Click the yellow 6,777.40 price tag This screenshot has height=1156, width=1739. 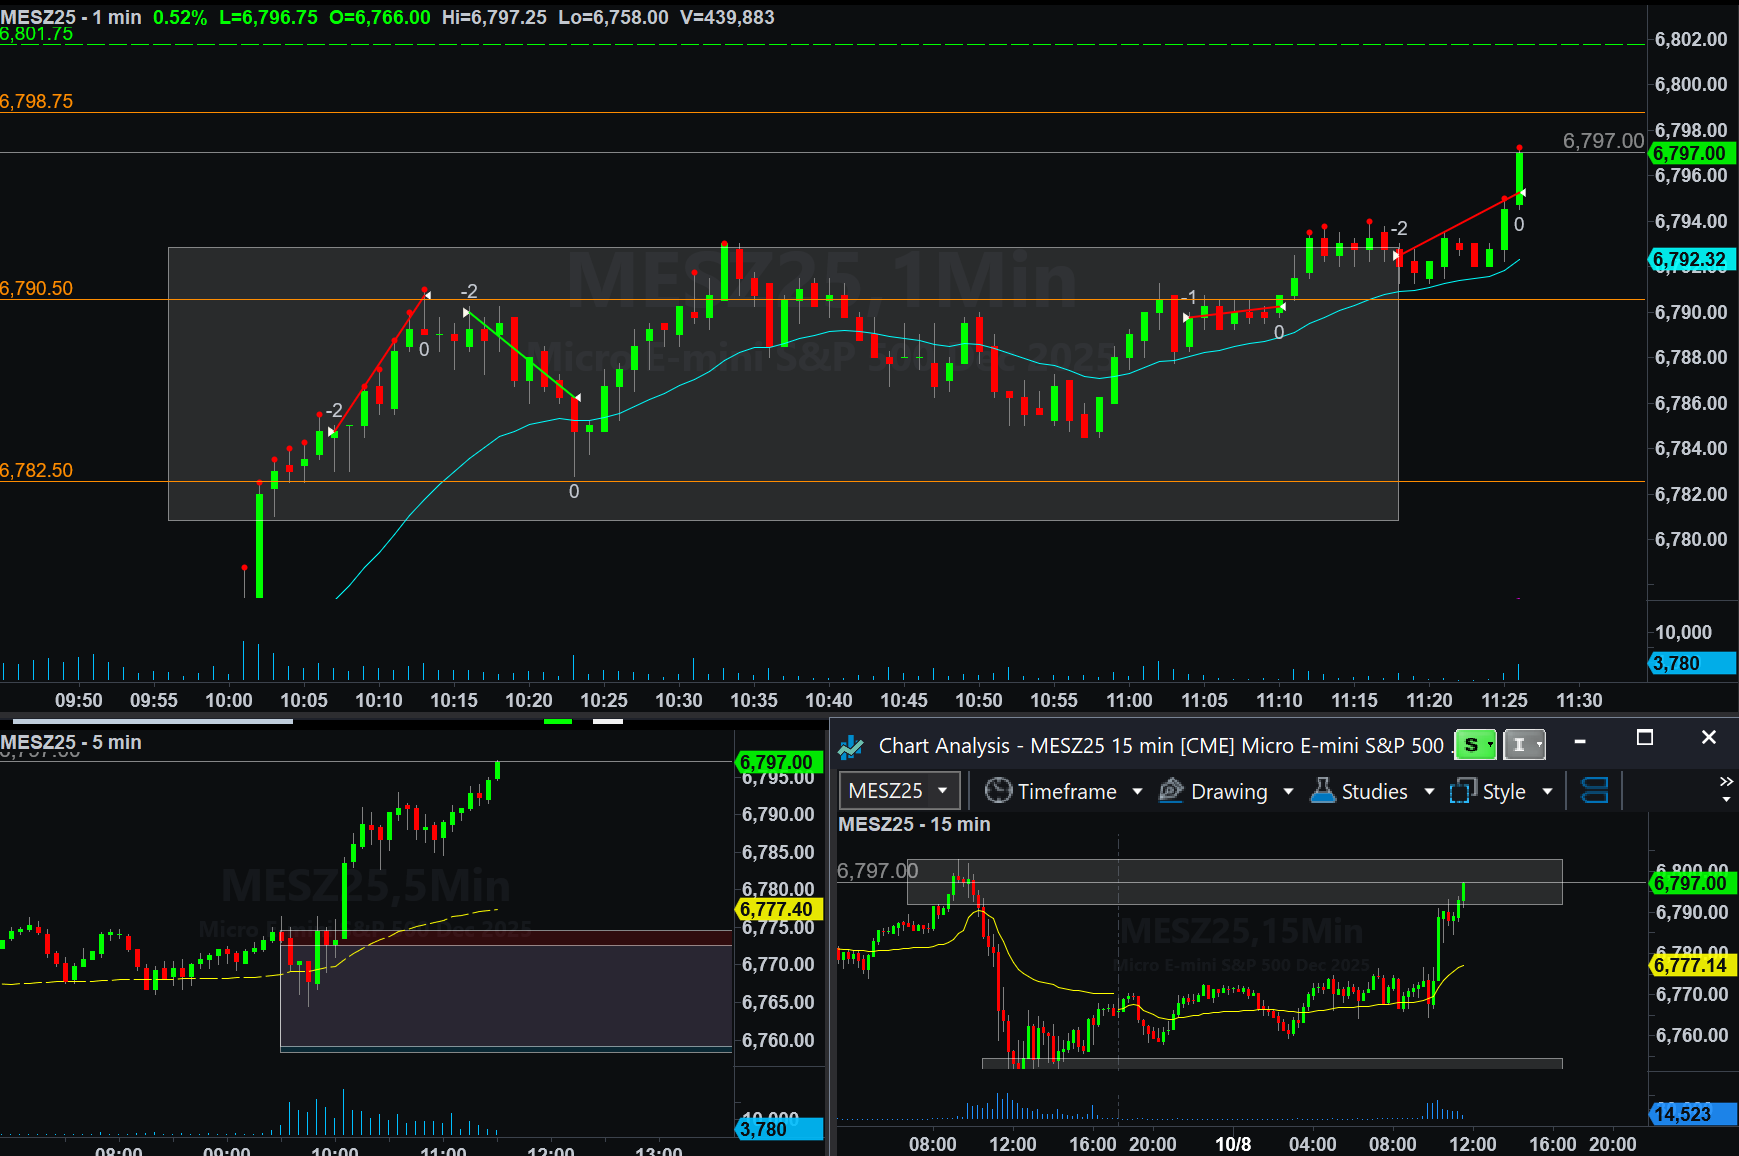coord(778,909)
